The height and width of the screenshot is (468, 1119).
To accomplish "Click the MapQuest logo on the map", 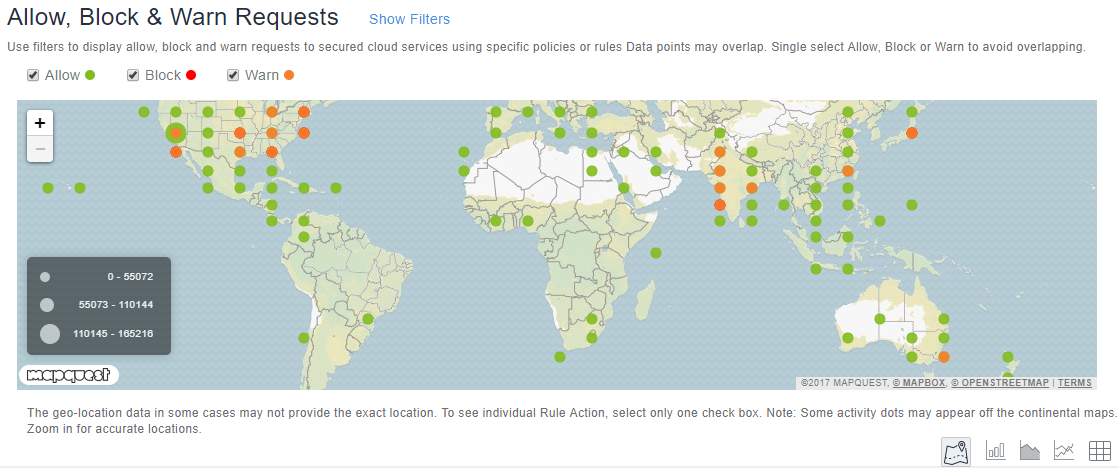I will pyautogui.click(x=69, y=375).
